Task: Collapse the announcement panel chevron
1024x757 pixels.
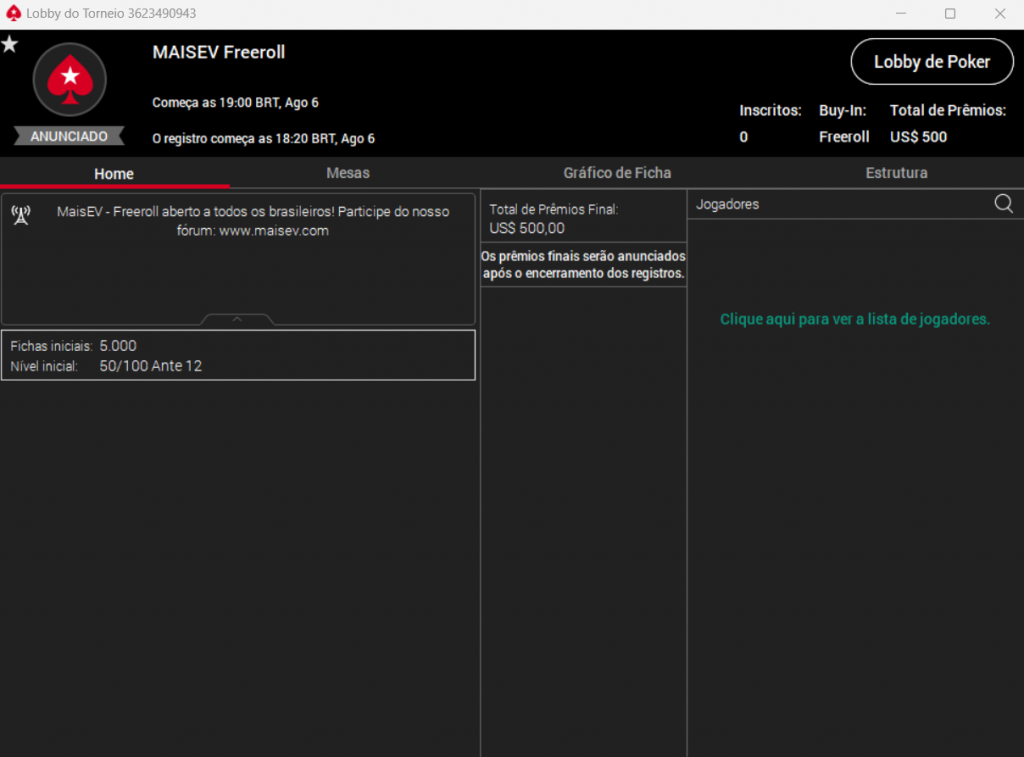Action: 237,319
